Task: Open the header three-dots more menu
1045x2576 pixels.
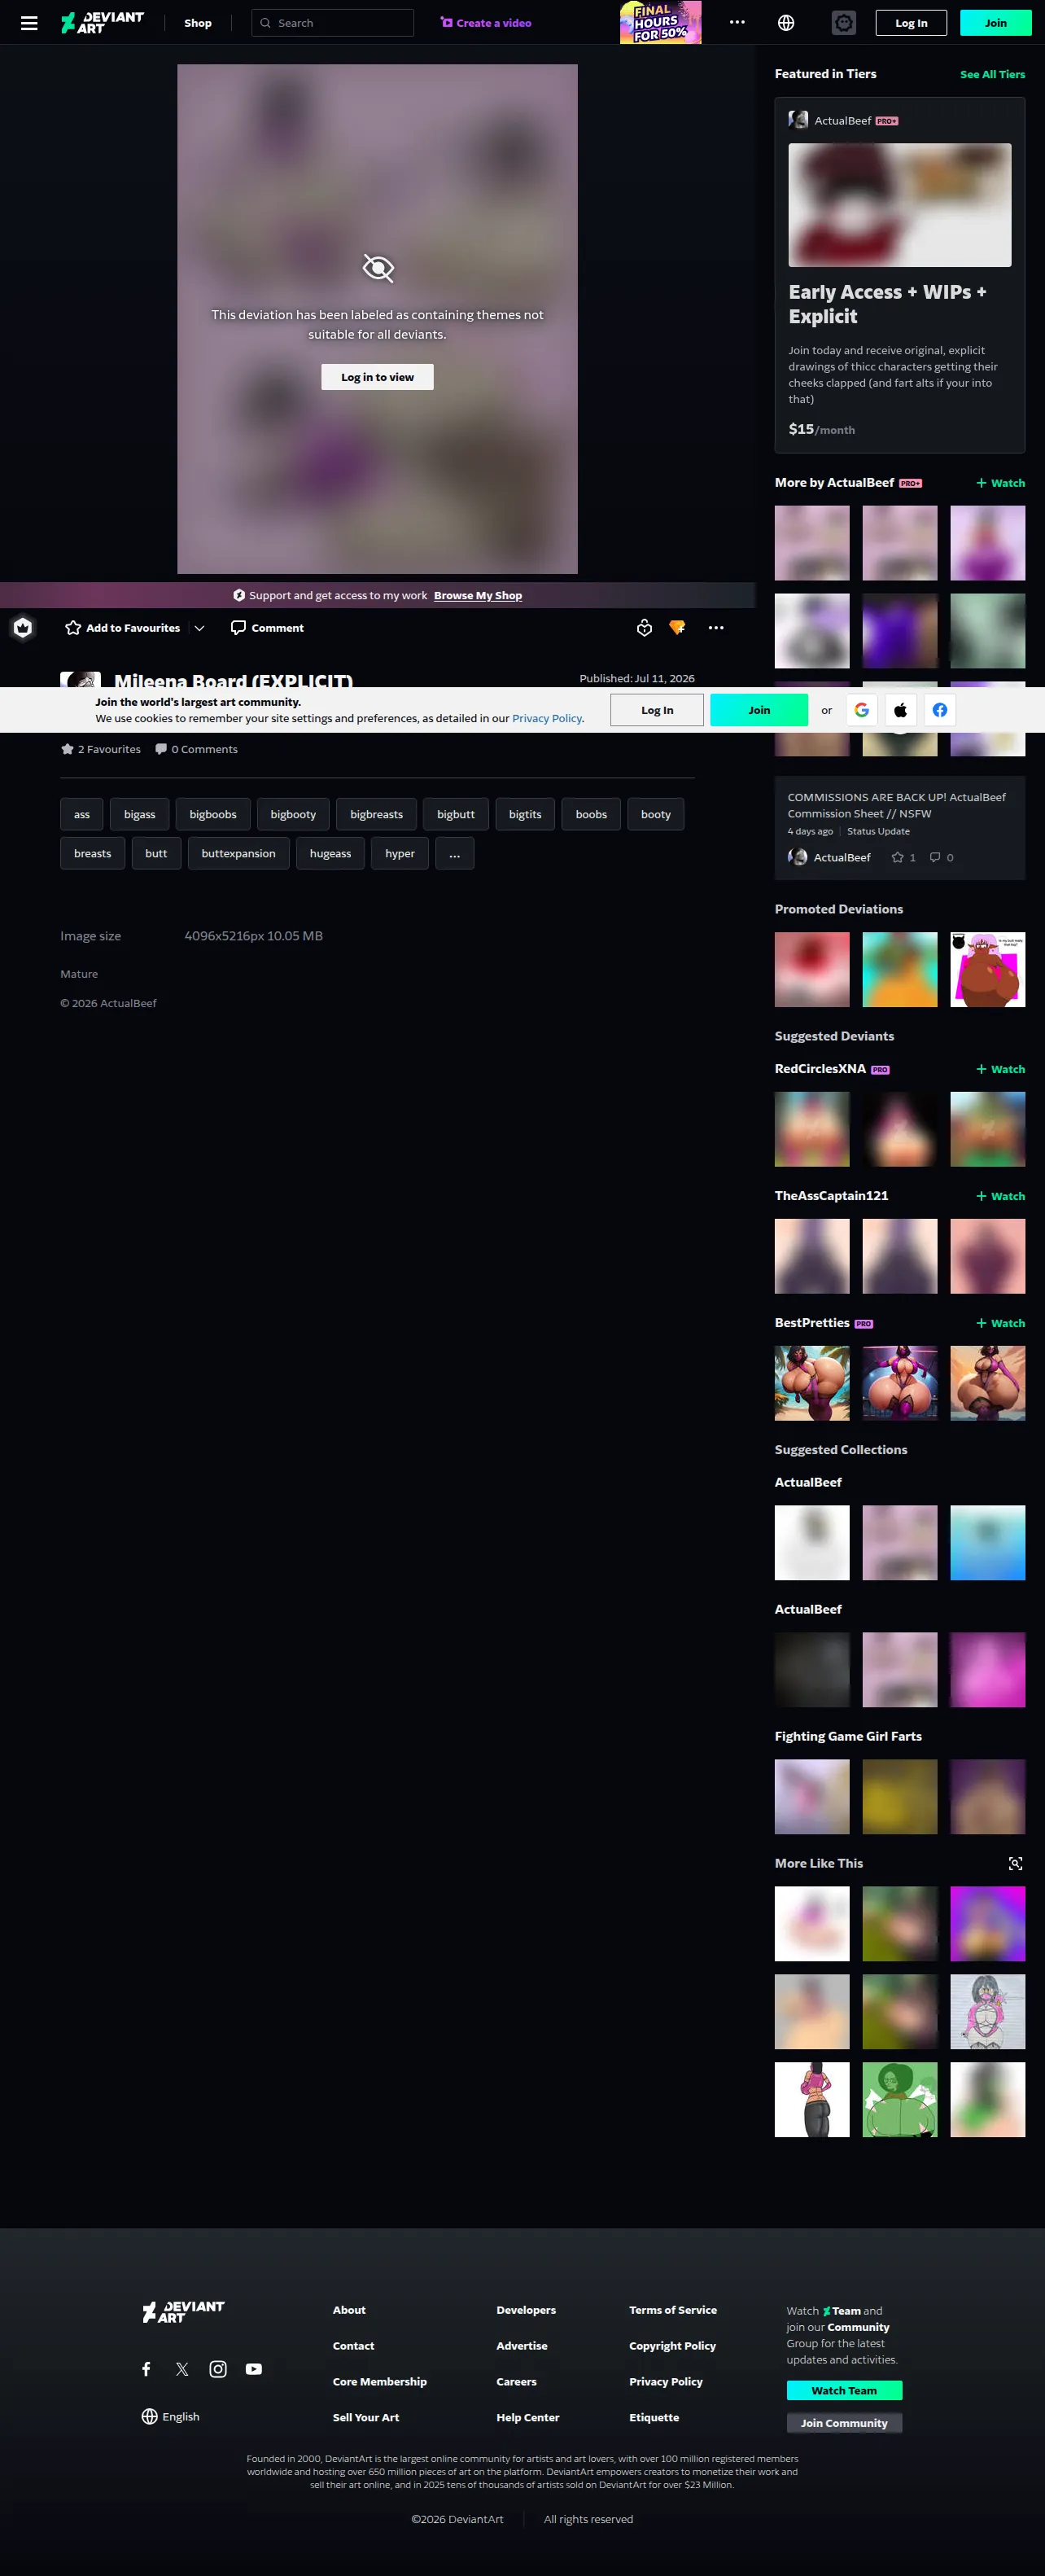Action: coord(737,22)
